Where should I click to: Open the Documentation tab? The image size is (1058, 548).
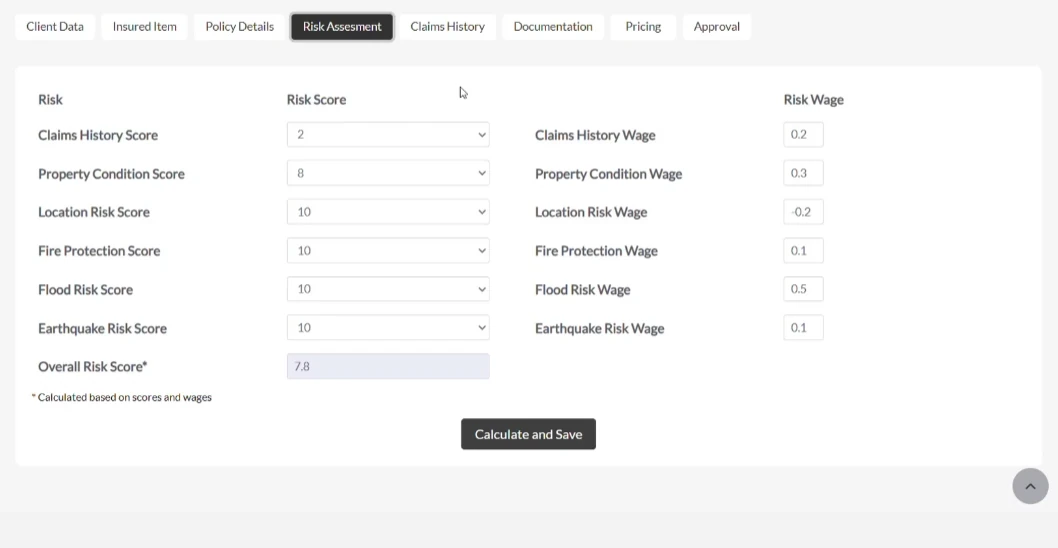pos(553,27)
